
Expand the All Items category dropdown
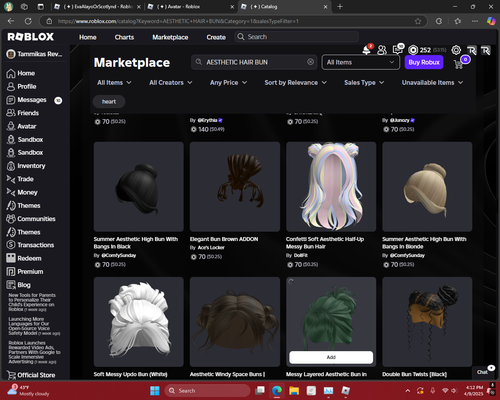pyautogui.click(x=114, y=82)
